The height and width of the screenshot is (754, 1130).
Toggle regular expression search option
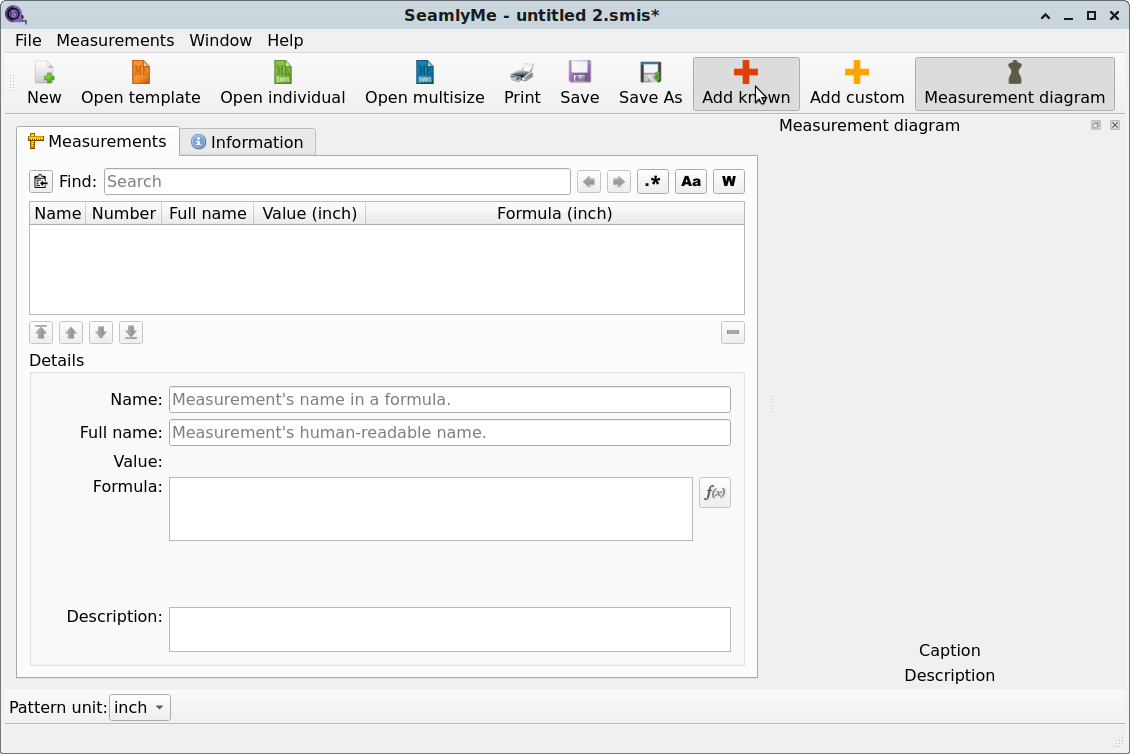[x=652, y=182]
